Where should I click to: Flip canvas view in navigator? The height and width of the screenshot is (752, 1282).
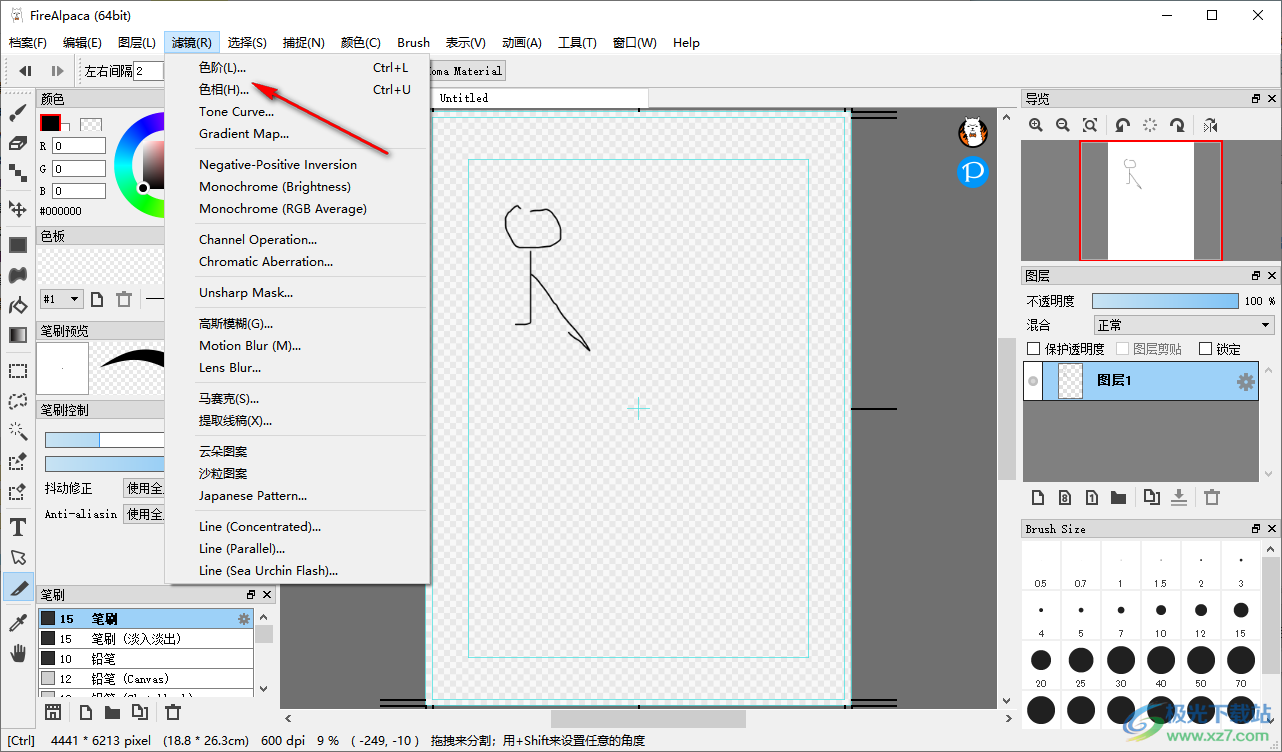coord(1210,125)
